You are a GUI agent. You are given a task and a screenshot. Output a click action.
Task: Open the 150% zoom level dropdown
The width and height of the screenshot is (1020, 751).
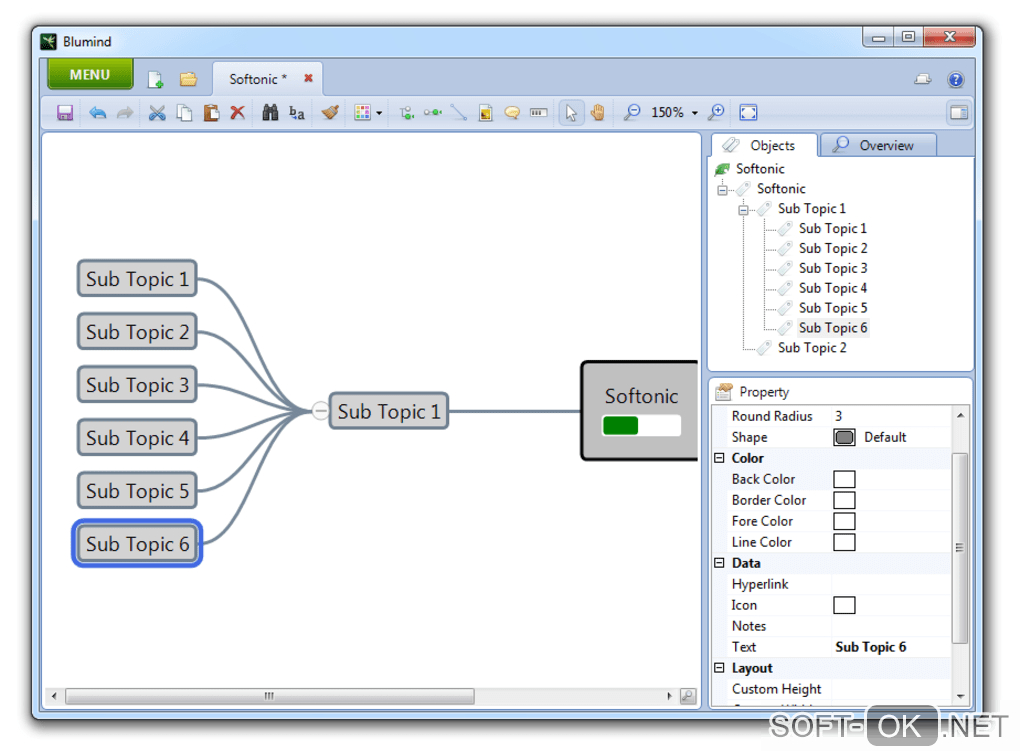[x=675, y=113]
